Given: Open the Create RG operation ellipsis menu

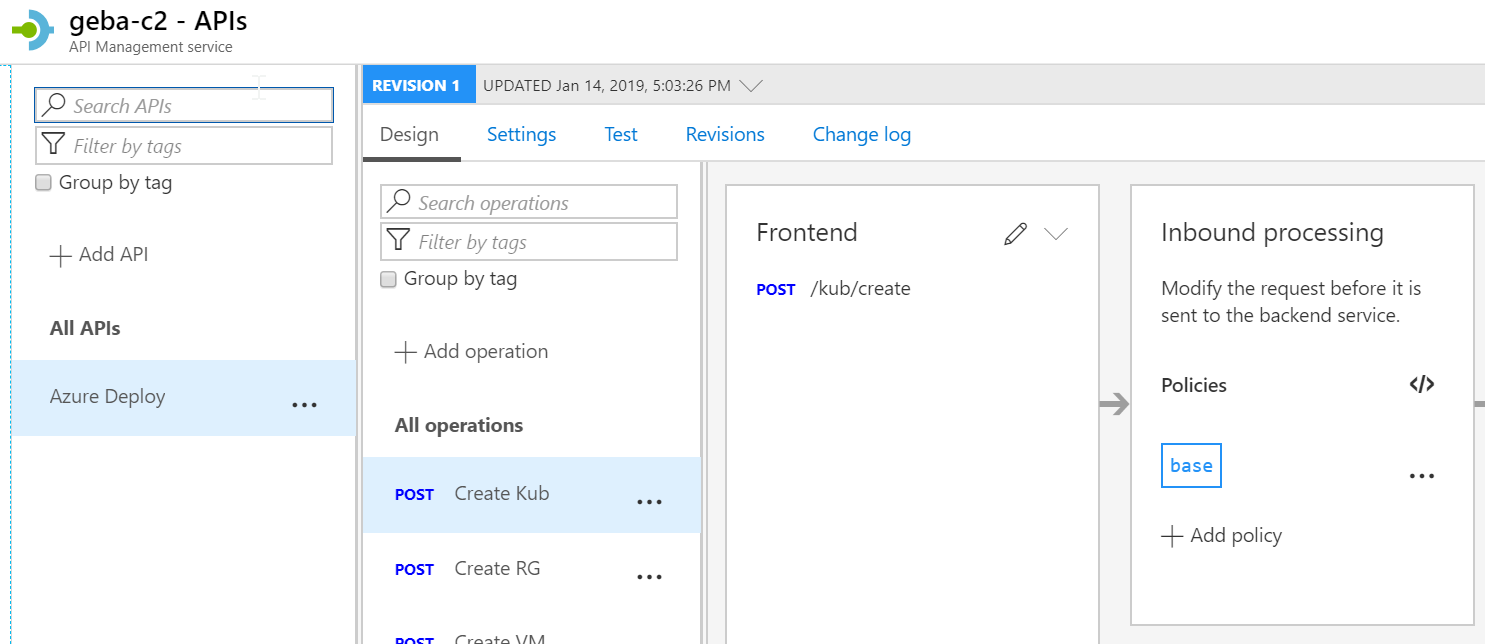Looking at the screenshot, I should tap(649, 577).
